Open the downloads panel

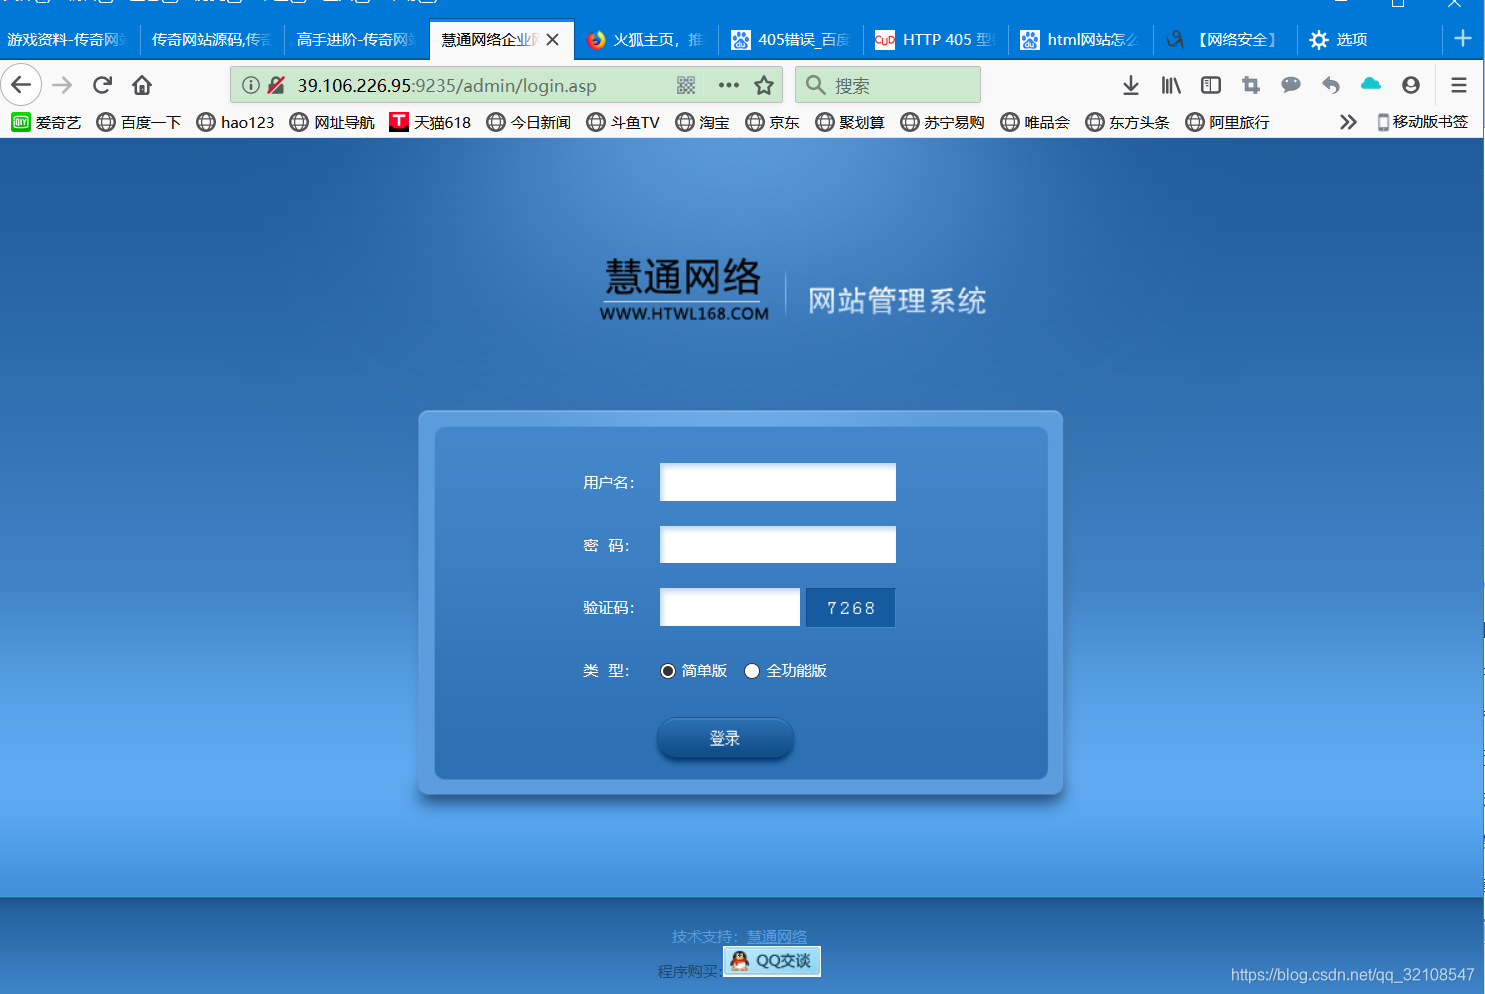[1131, 85]
